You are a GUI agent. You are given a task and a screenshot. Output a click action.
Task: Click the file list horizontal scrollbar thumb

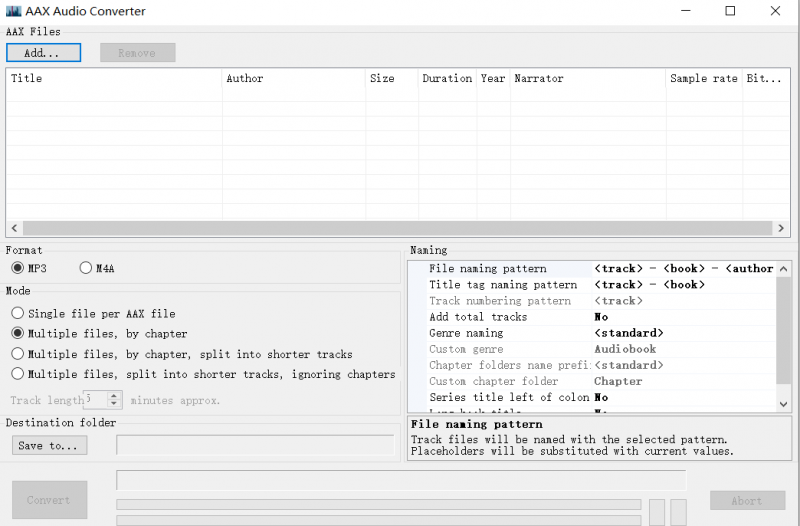(x=397, y=228)
